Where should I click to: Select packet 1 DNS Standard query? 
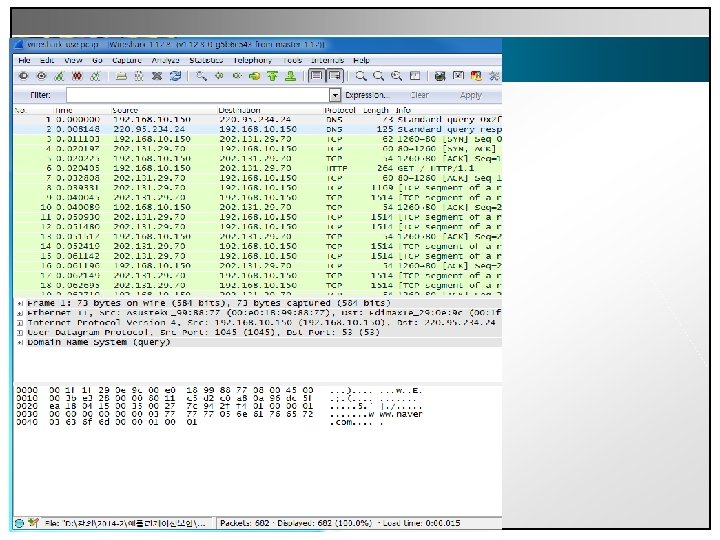click(258, 119)
